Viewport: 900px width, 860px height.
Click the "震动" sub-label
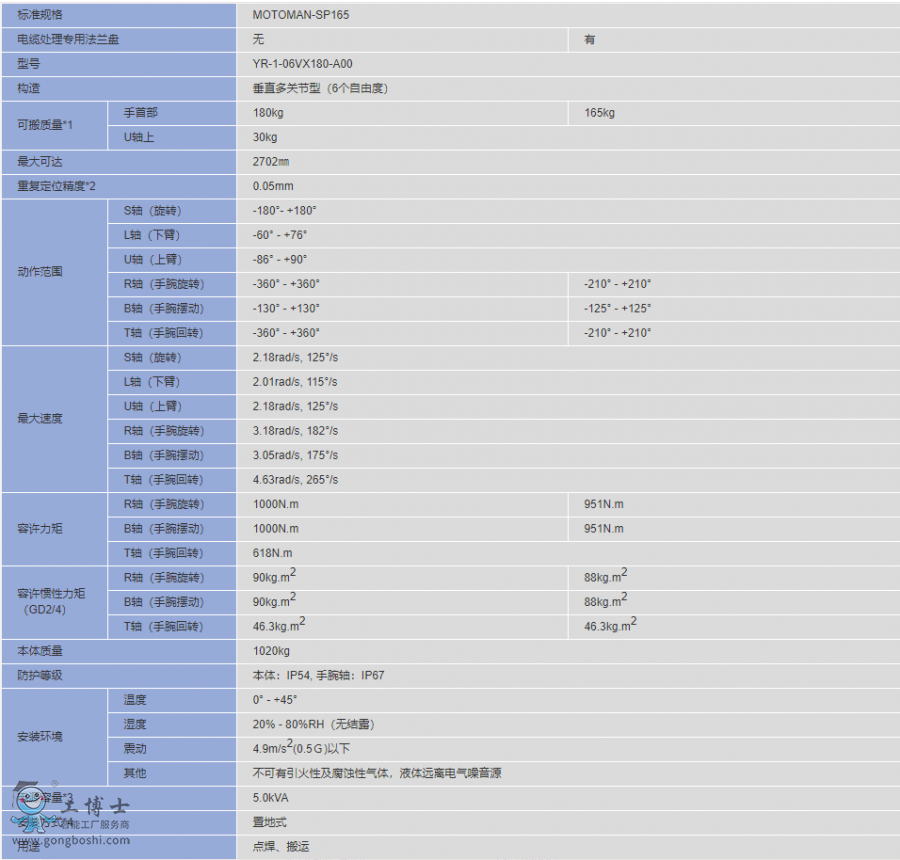tap(135, 749)
